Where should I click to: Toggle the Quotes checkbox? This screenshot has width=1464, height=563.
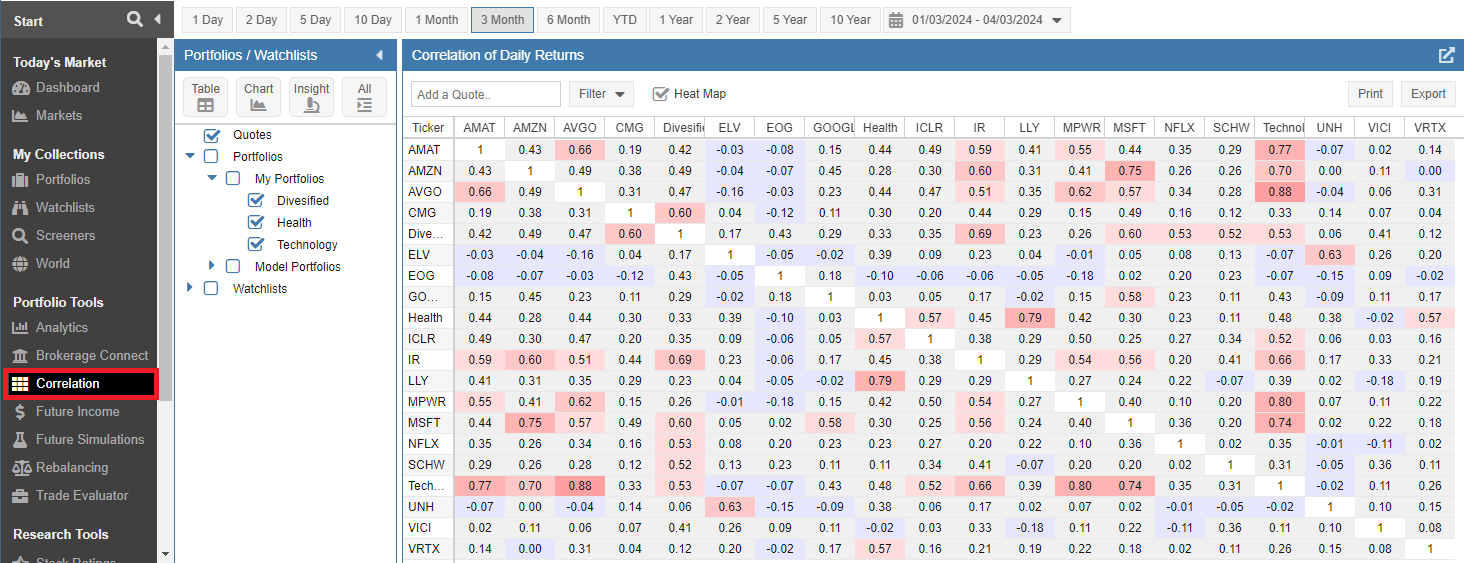pyautogui.click(x=211, y=135)
